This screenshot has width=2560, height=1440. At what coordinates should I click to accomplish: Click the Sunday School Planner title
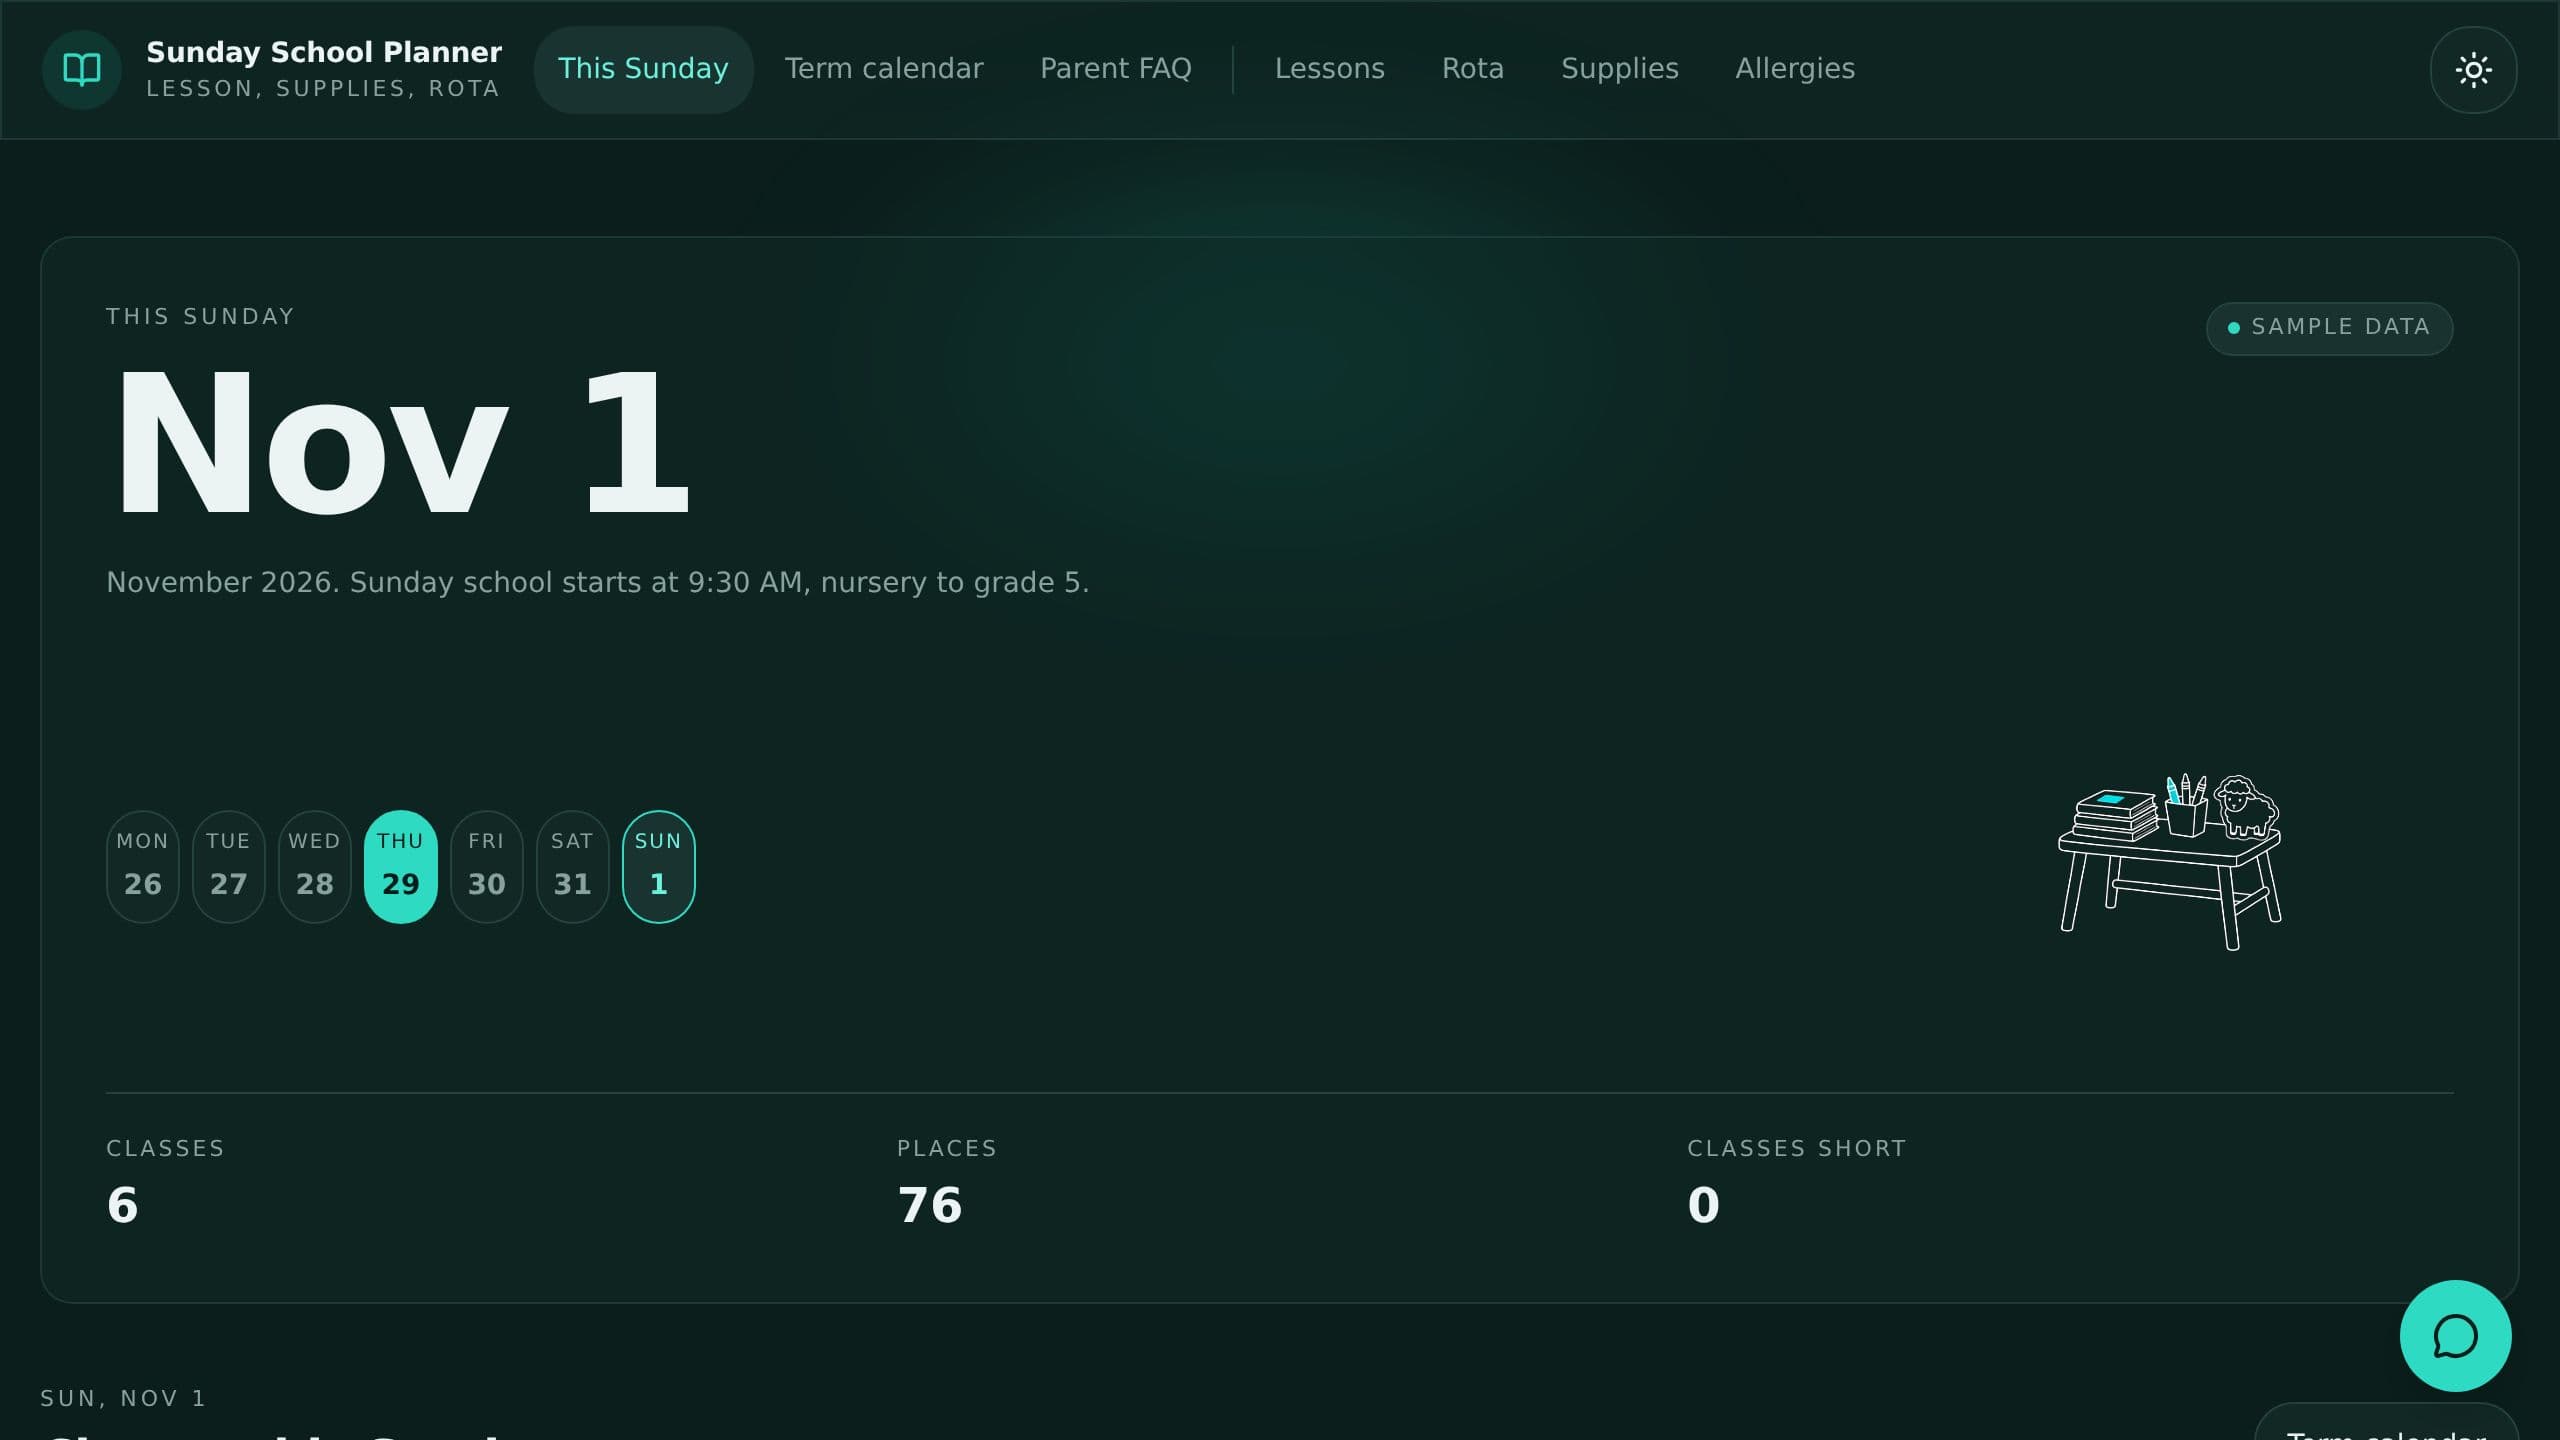(x=324, y=52)
